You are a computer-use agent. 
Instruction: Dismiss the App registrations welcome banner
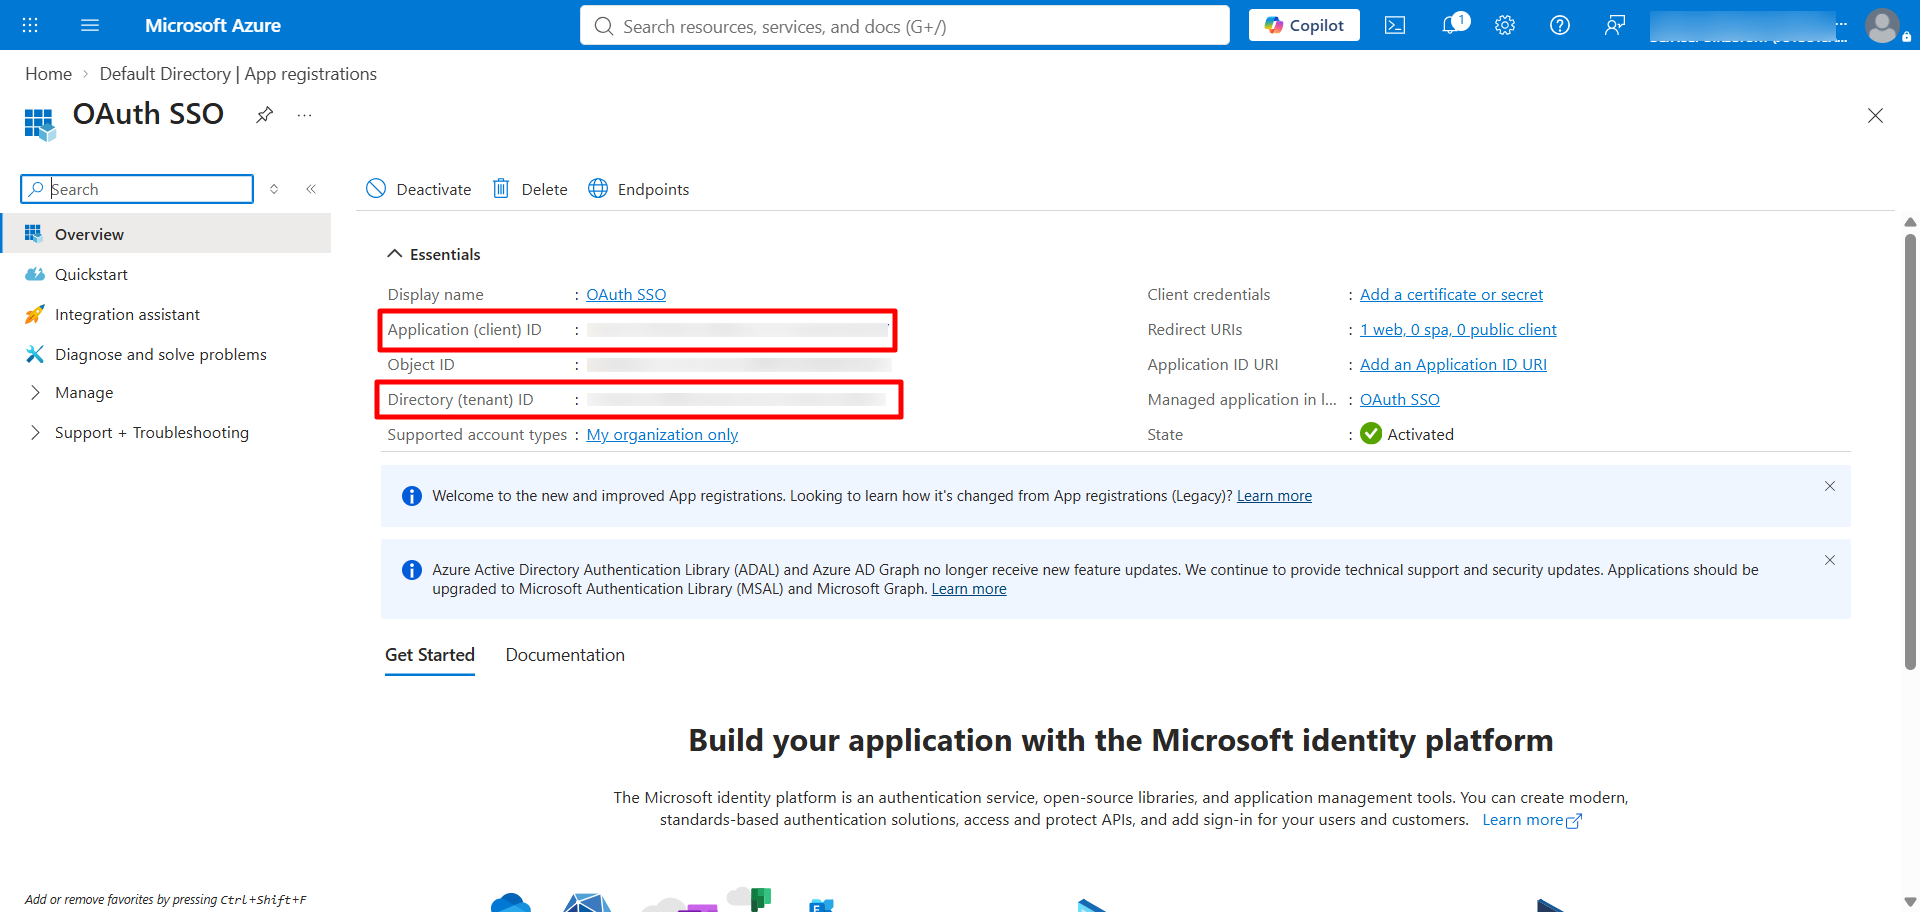pos(1829,486)
